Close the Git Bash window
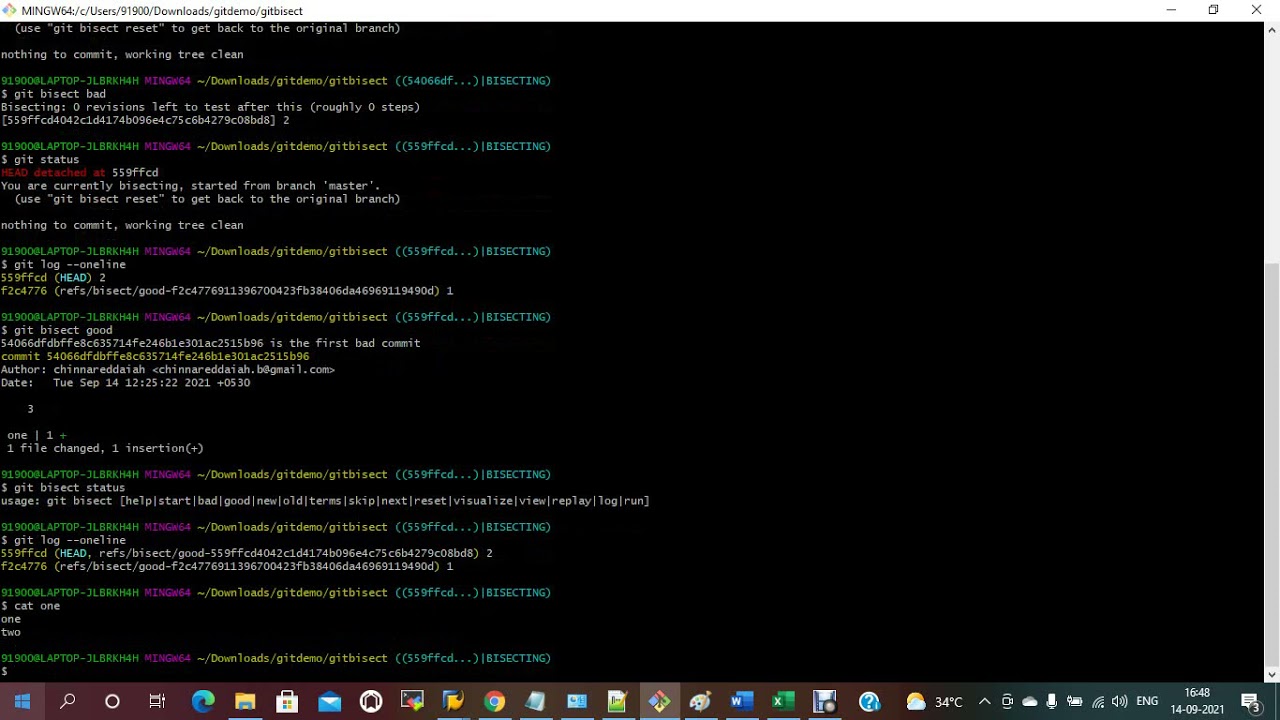 click(x=1256, y=10)
